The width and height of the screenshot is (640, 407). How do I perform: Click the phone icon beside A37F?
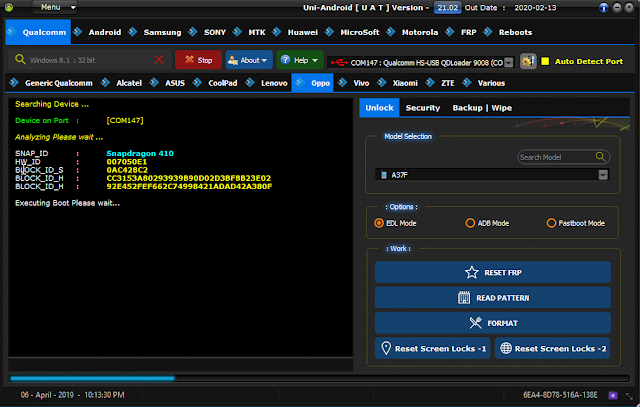coord(384,175)
